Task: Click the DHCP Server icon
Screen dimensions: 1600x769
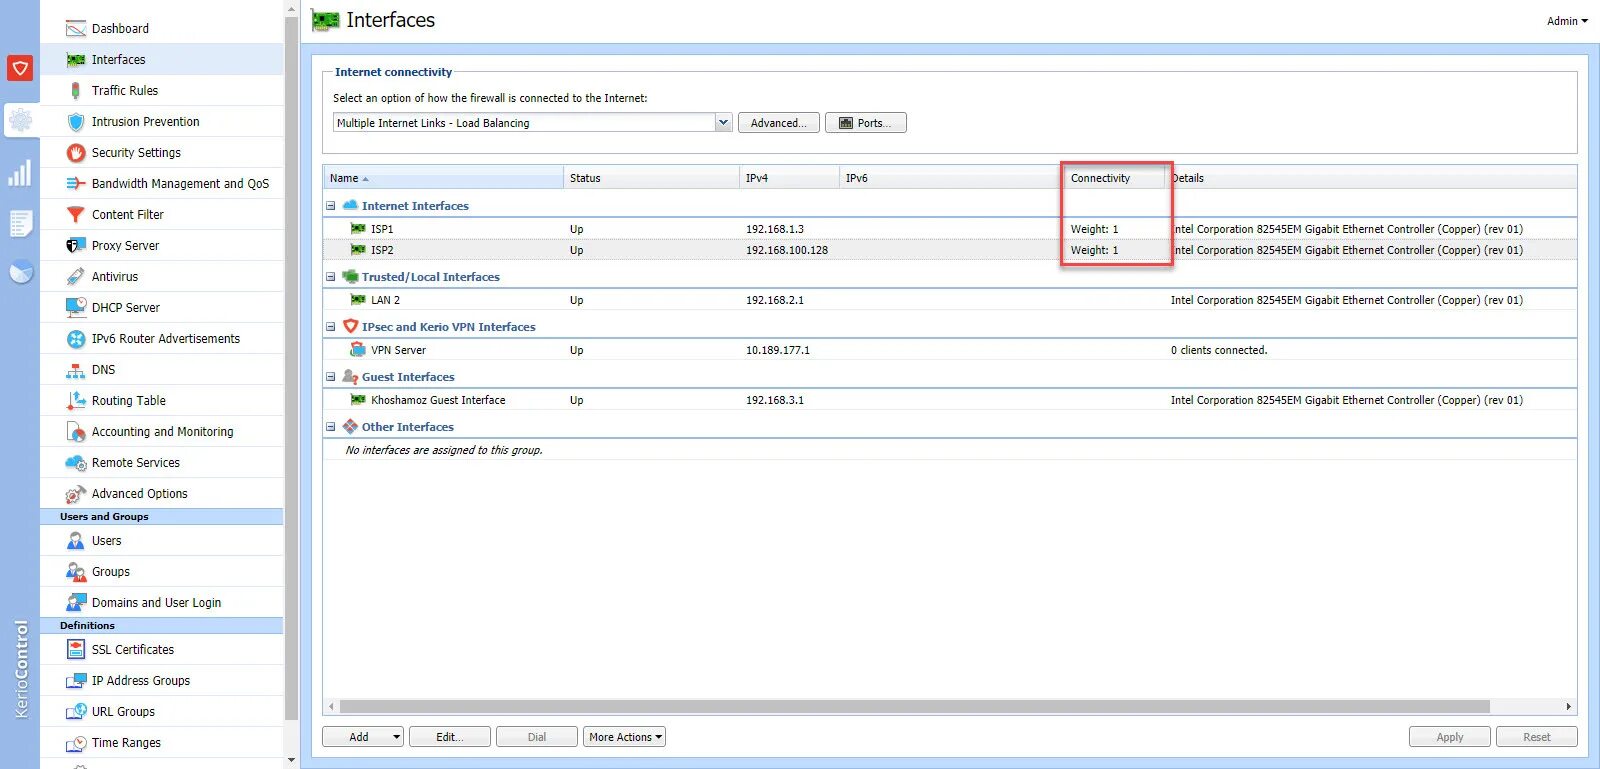Action: click(75, 308)
